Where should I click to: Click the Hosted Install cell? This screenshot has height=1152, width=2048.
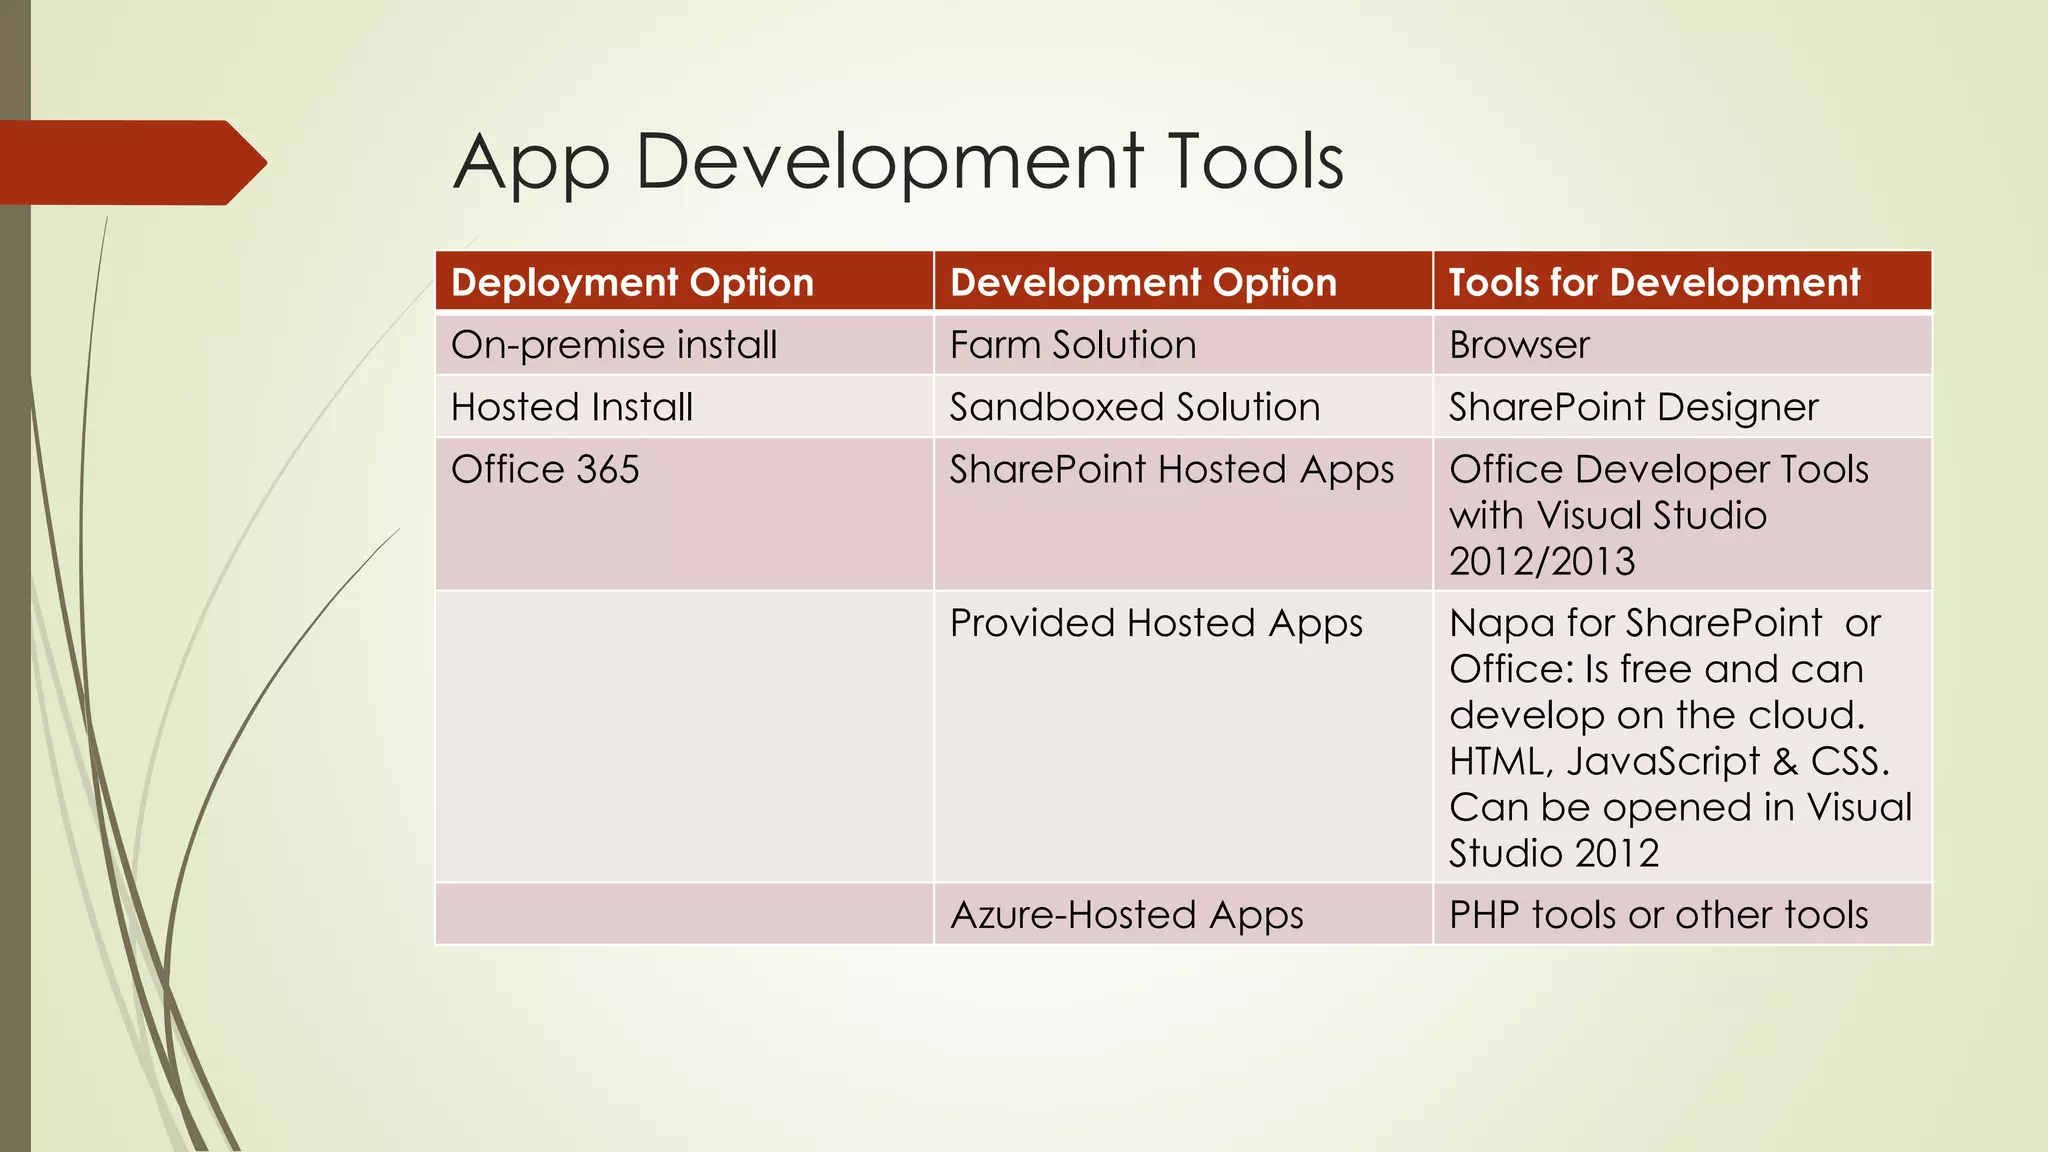pyautogui.click(x=572, y=407)
